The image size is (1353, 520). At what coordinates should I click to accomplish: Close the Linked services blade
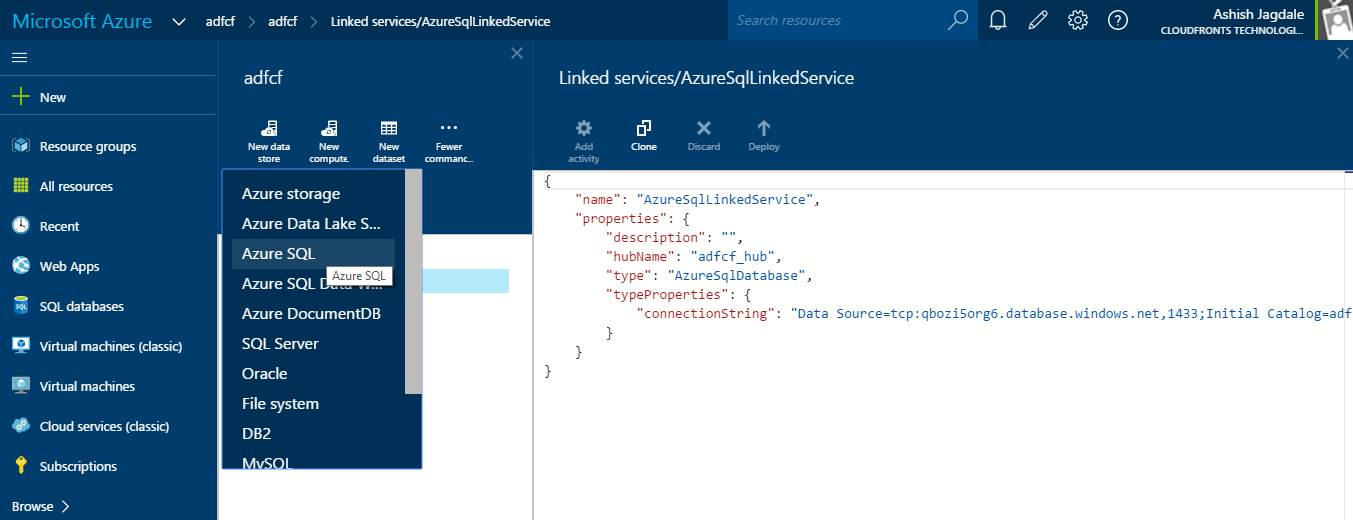tap(1343, 54)
